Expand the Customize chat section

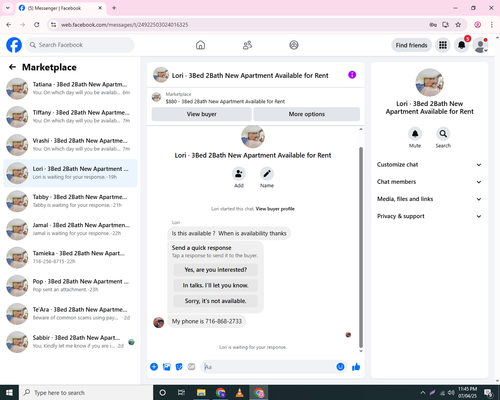click(x=429, y=165)
